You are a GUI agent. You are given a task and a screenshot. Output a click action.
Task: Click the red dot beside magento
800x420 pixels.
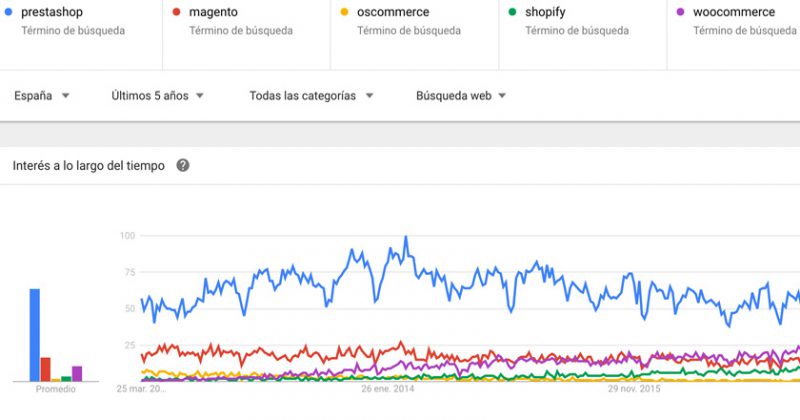(x=176, y=13)
